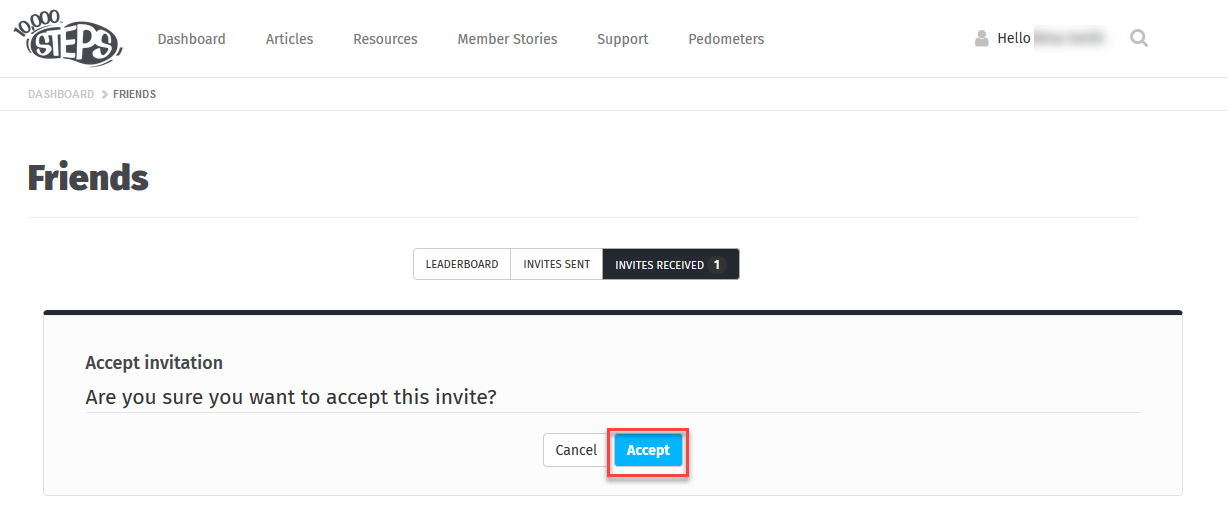This screenshot has width=1228, height=517.
Task: Click the Friends page heading
Action: [88, 177]
